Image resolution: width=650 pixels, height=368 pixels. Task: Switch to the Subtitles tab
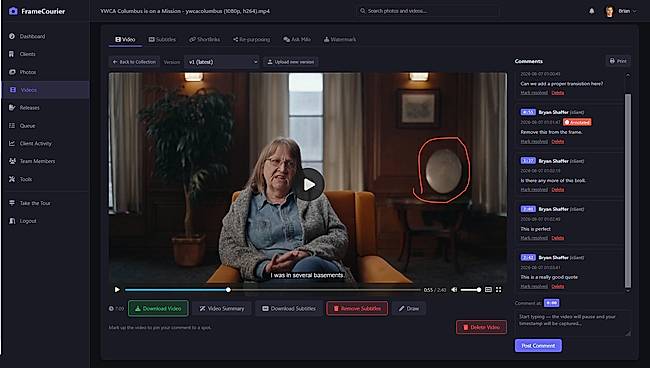point(162,39)
